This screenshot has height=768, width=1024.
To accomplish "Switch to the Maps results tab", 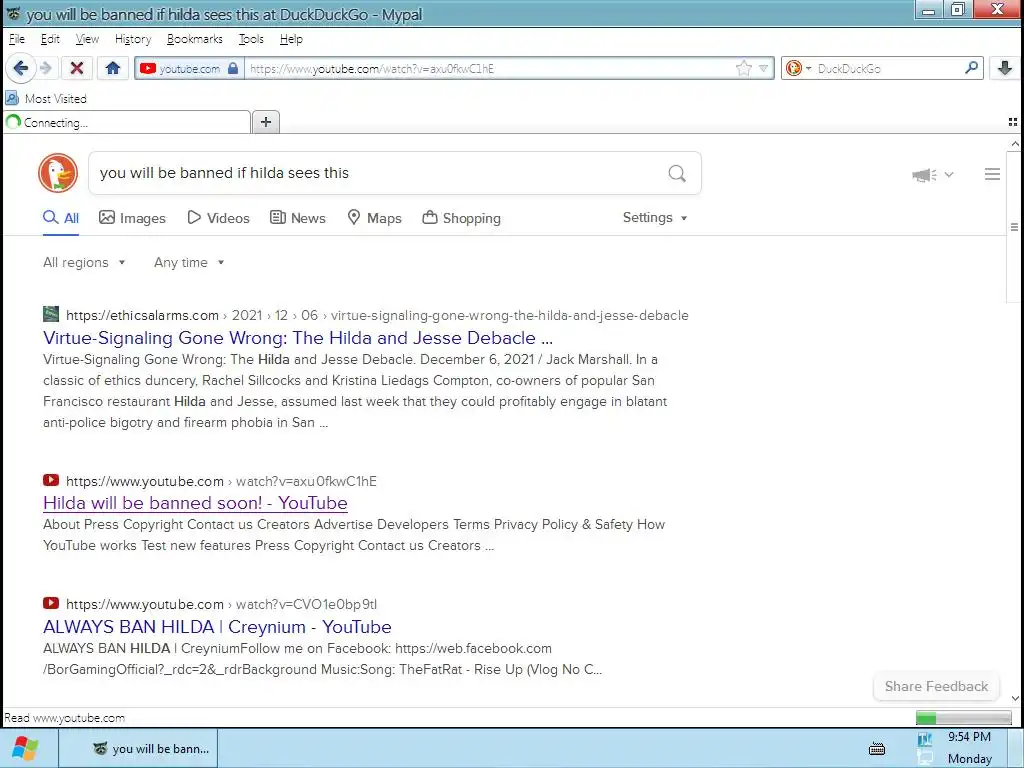I will point(374,218).
